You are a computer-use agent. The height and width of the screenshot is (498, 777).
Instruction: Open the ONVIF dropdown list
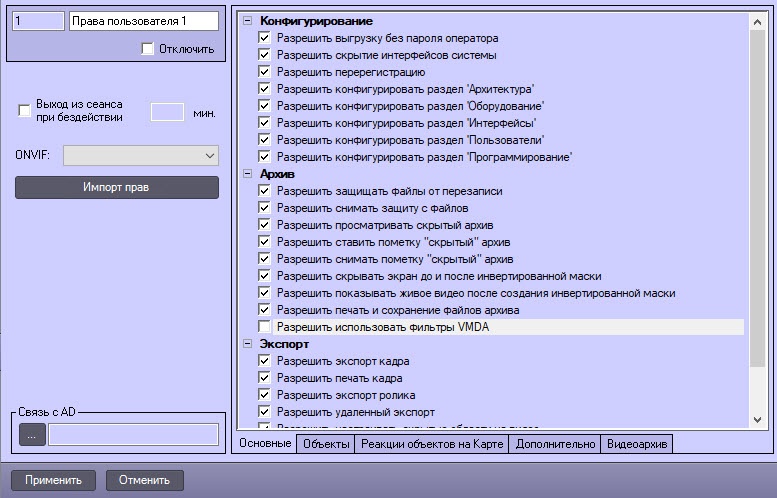[141, 156]
